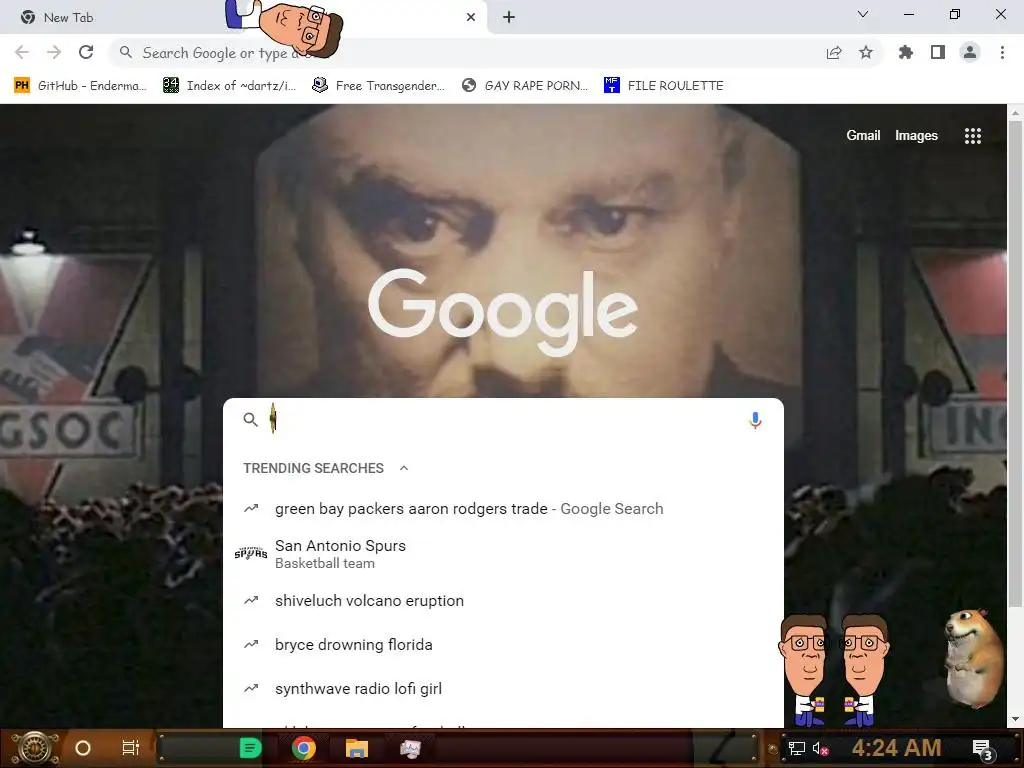Click the magnifier icon in the Google search box
Screen dimensions: 1024x768
tap(251, 420)
